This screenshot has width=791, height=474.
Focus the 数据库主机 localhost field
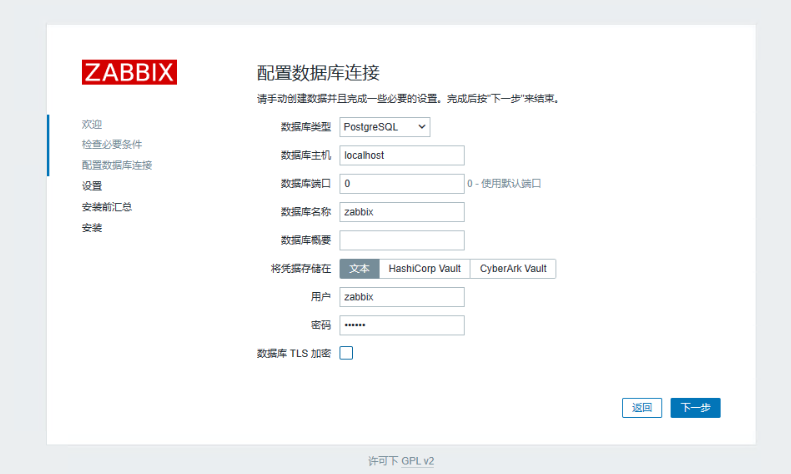coord(402,156)
